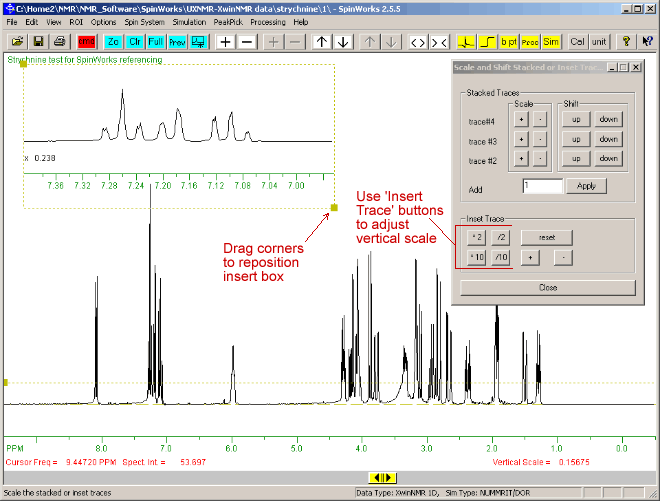Open the Processing menu
Image resolution: width=660 pixels, height=501 pixels.
click(x=268, y=22)
